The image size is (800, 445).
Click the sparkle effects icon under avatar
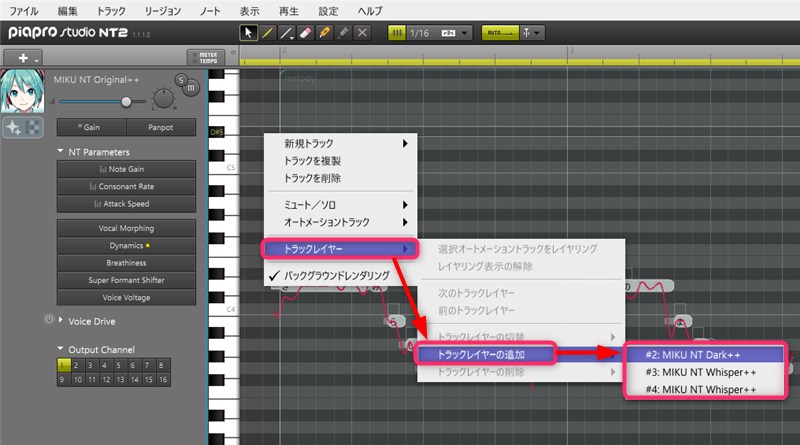point(13,128)
